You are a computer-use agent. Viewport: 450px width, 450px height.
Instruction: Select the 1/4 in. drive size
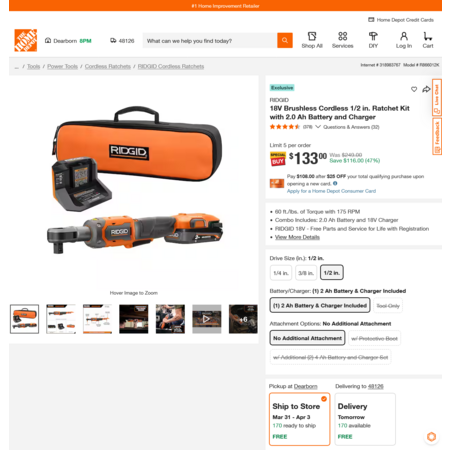(x=281, y=273)
